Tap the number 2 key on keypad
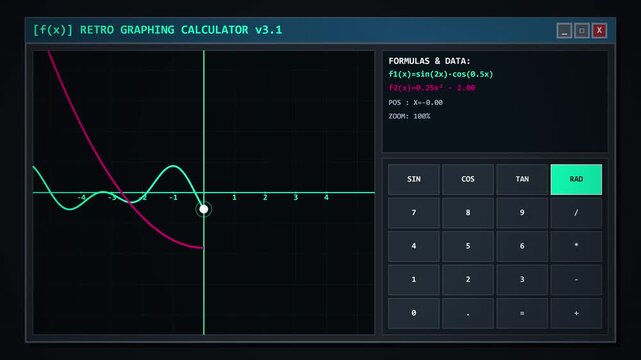641x360 pixels. tap(468, 280)
